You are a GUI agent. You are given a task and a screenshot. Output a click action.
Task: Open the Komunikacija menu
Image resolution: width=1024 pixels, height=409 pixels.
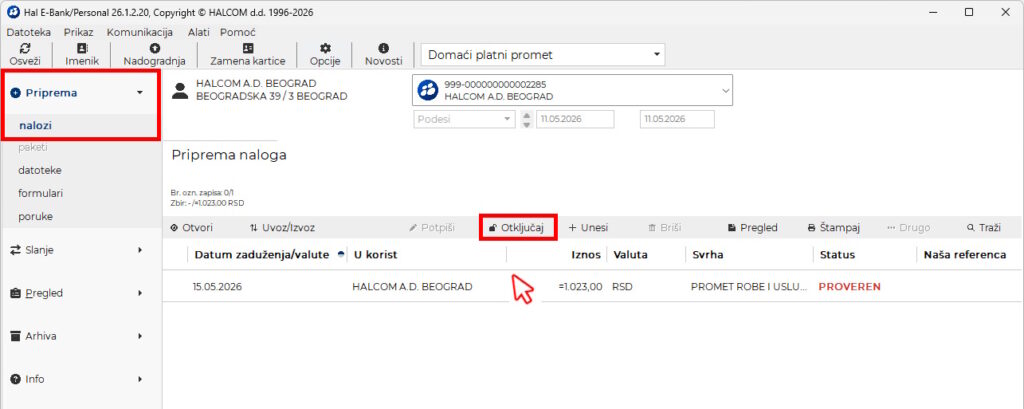point(140,32)
